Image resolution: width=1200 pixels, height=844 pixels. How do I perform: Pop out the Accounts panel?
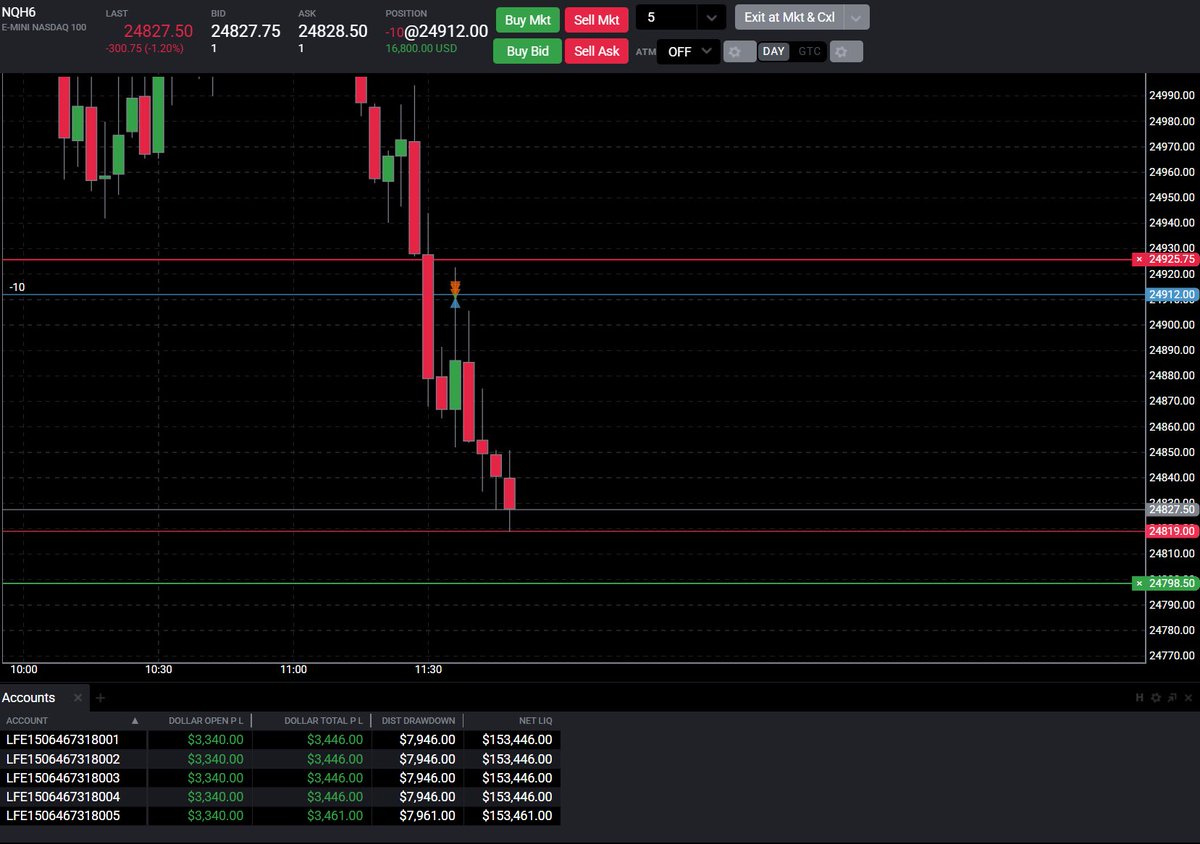click(x=1171, y=698)
